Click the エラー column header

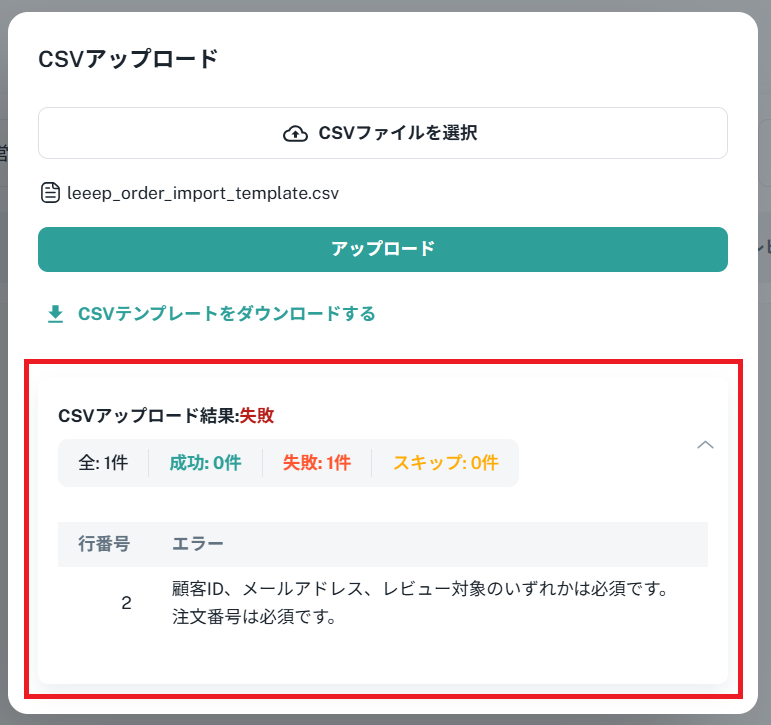click(x=198, y=544)
